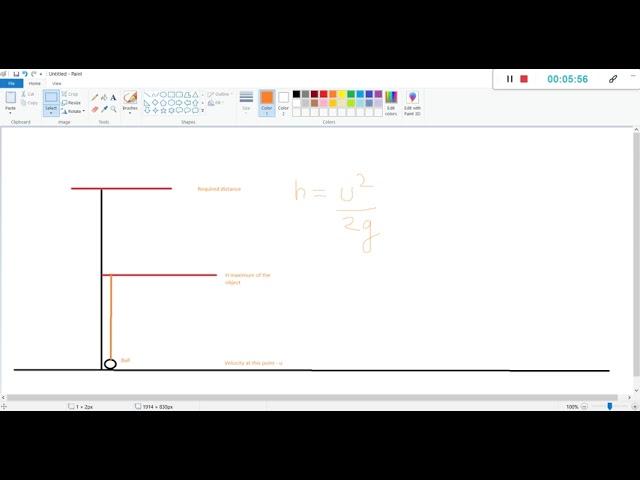Click the zoom slider handle
640x480 pixels.
tap(609, 406)
